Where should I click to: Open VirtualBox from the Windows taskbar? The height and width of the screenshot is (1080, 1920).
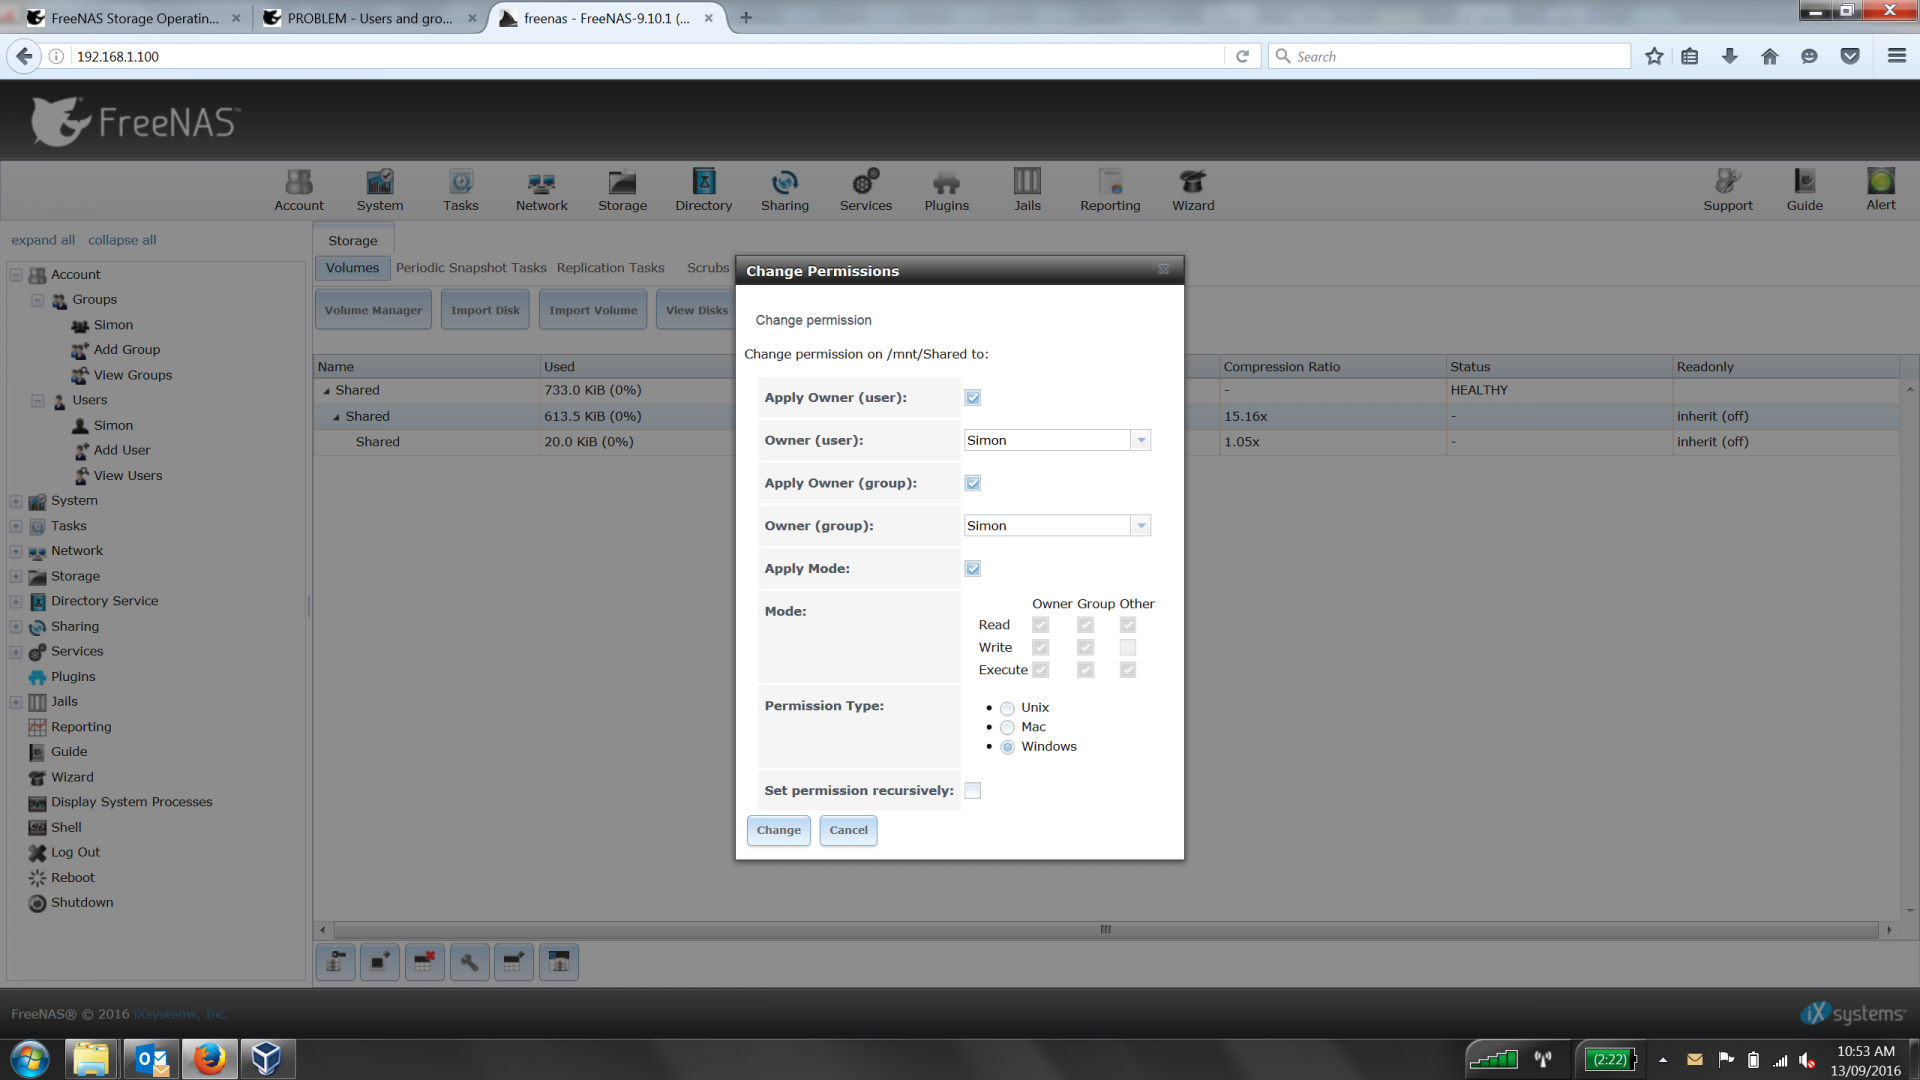[x=267, y=1059]
